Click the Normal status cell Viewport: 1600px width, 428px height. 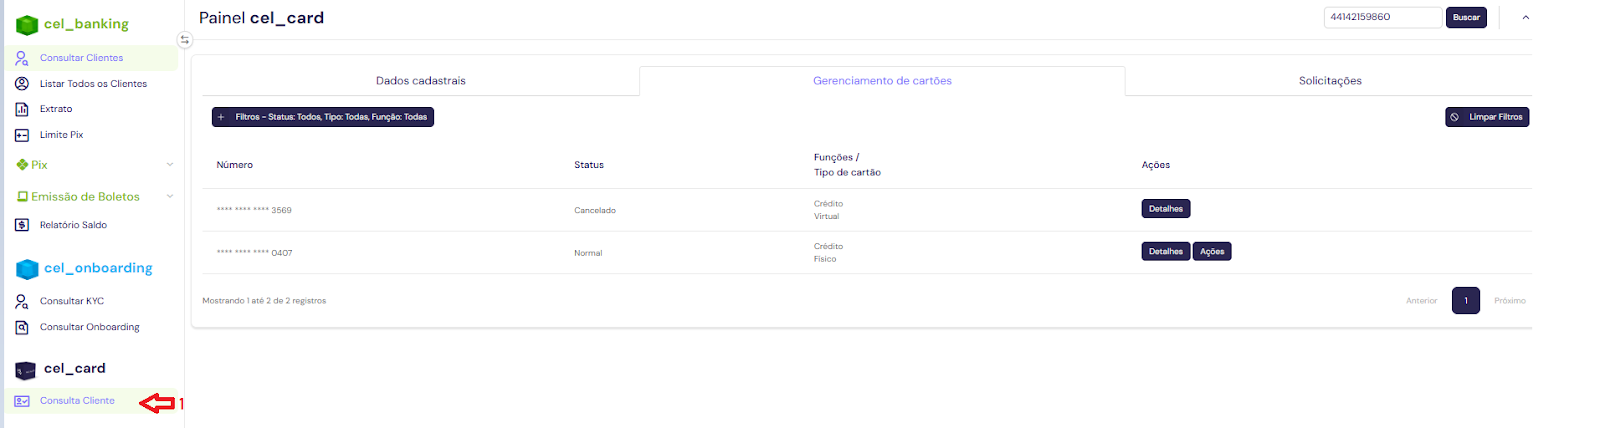point(588,253)
